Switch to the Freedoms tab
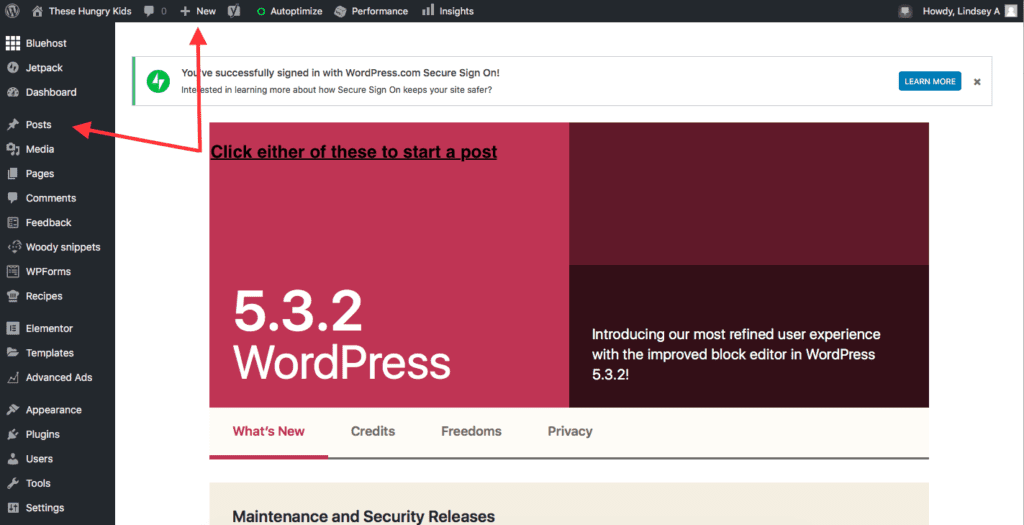The image size is (1024, 525). click(472, 431)
